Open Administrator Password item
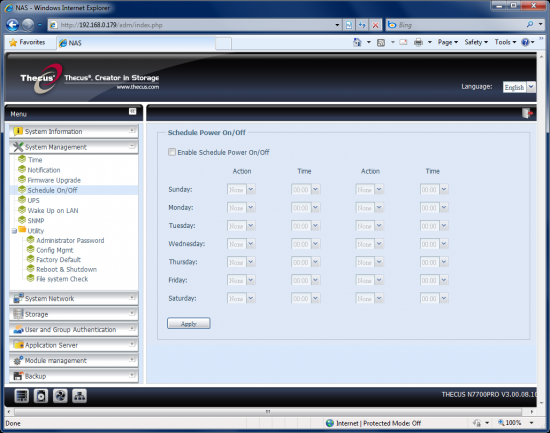The width and height of the screenshot is (550, 433). pyautogui.click(x=70, y=240)
